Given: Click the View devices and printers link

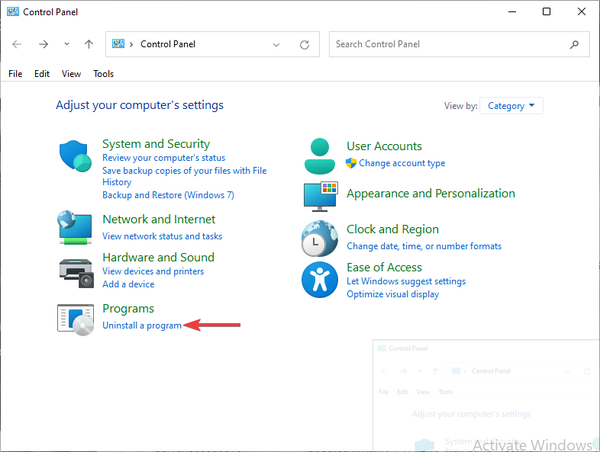Looking at the screenshot, I should (153, 272).
